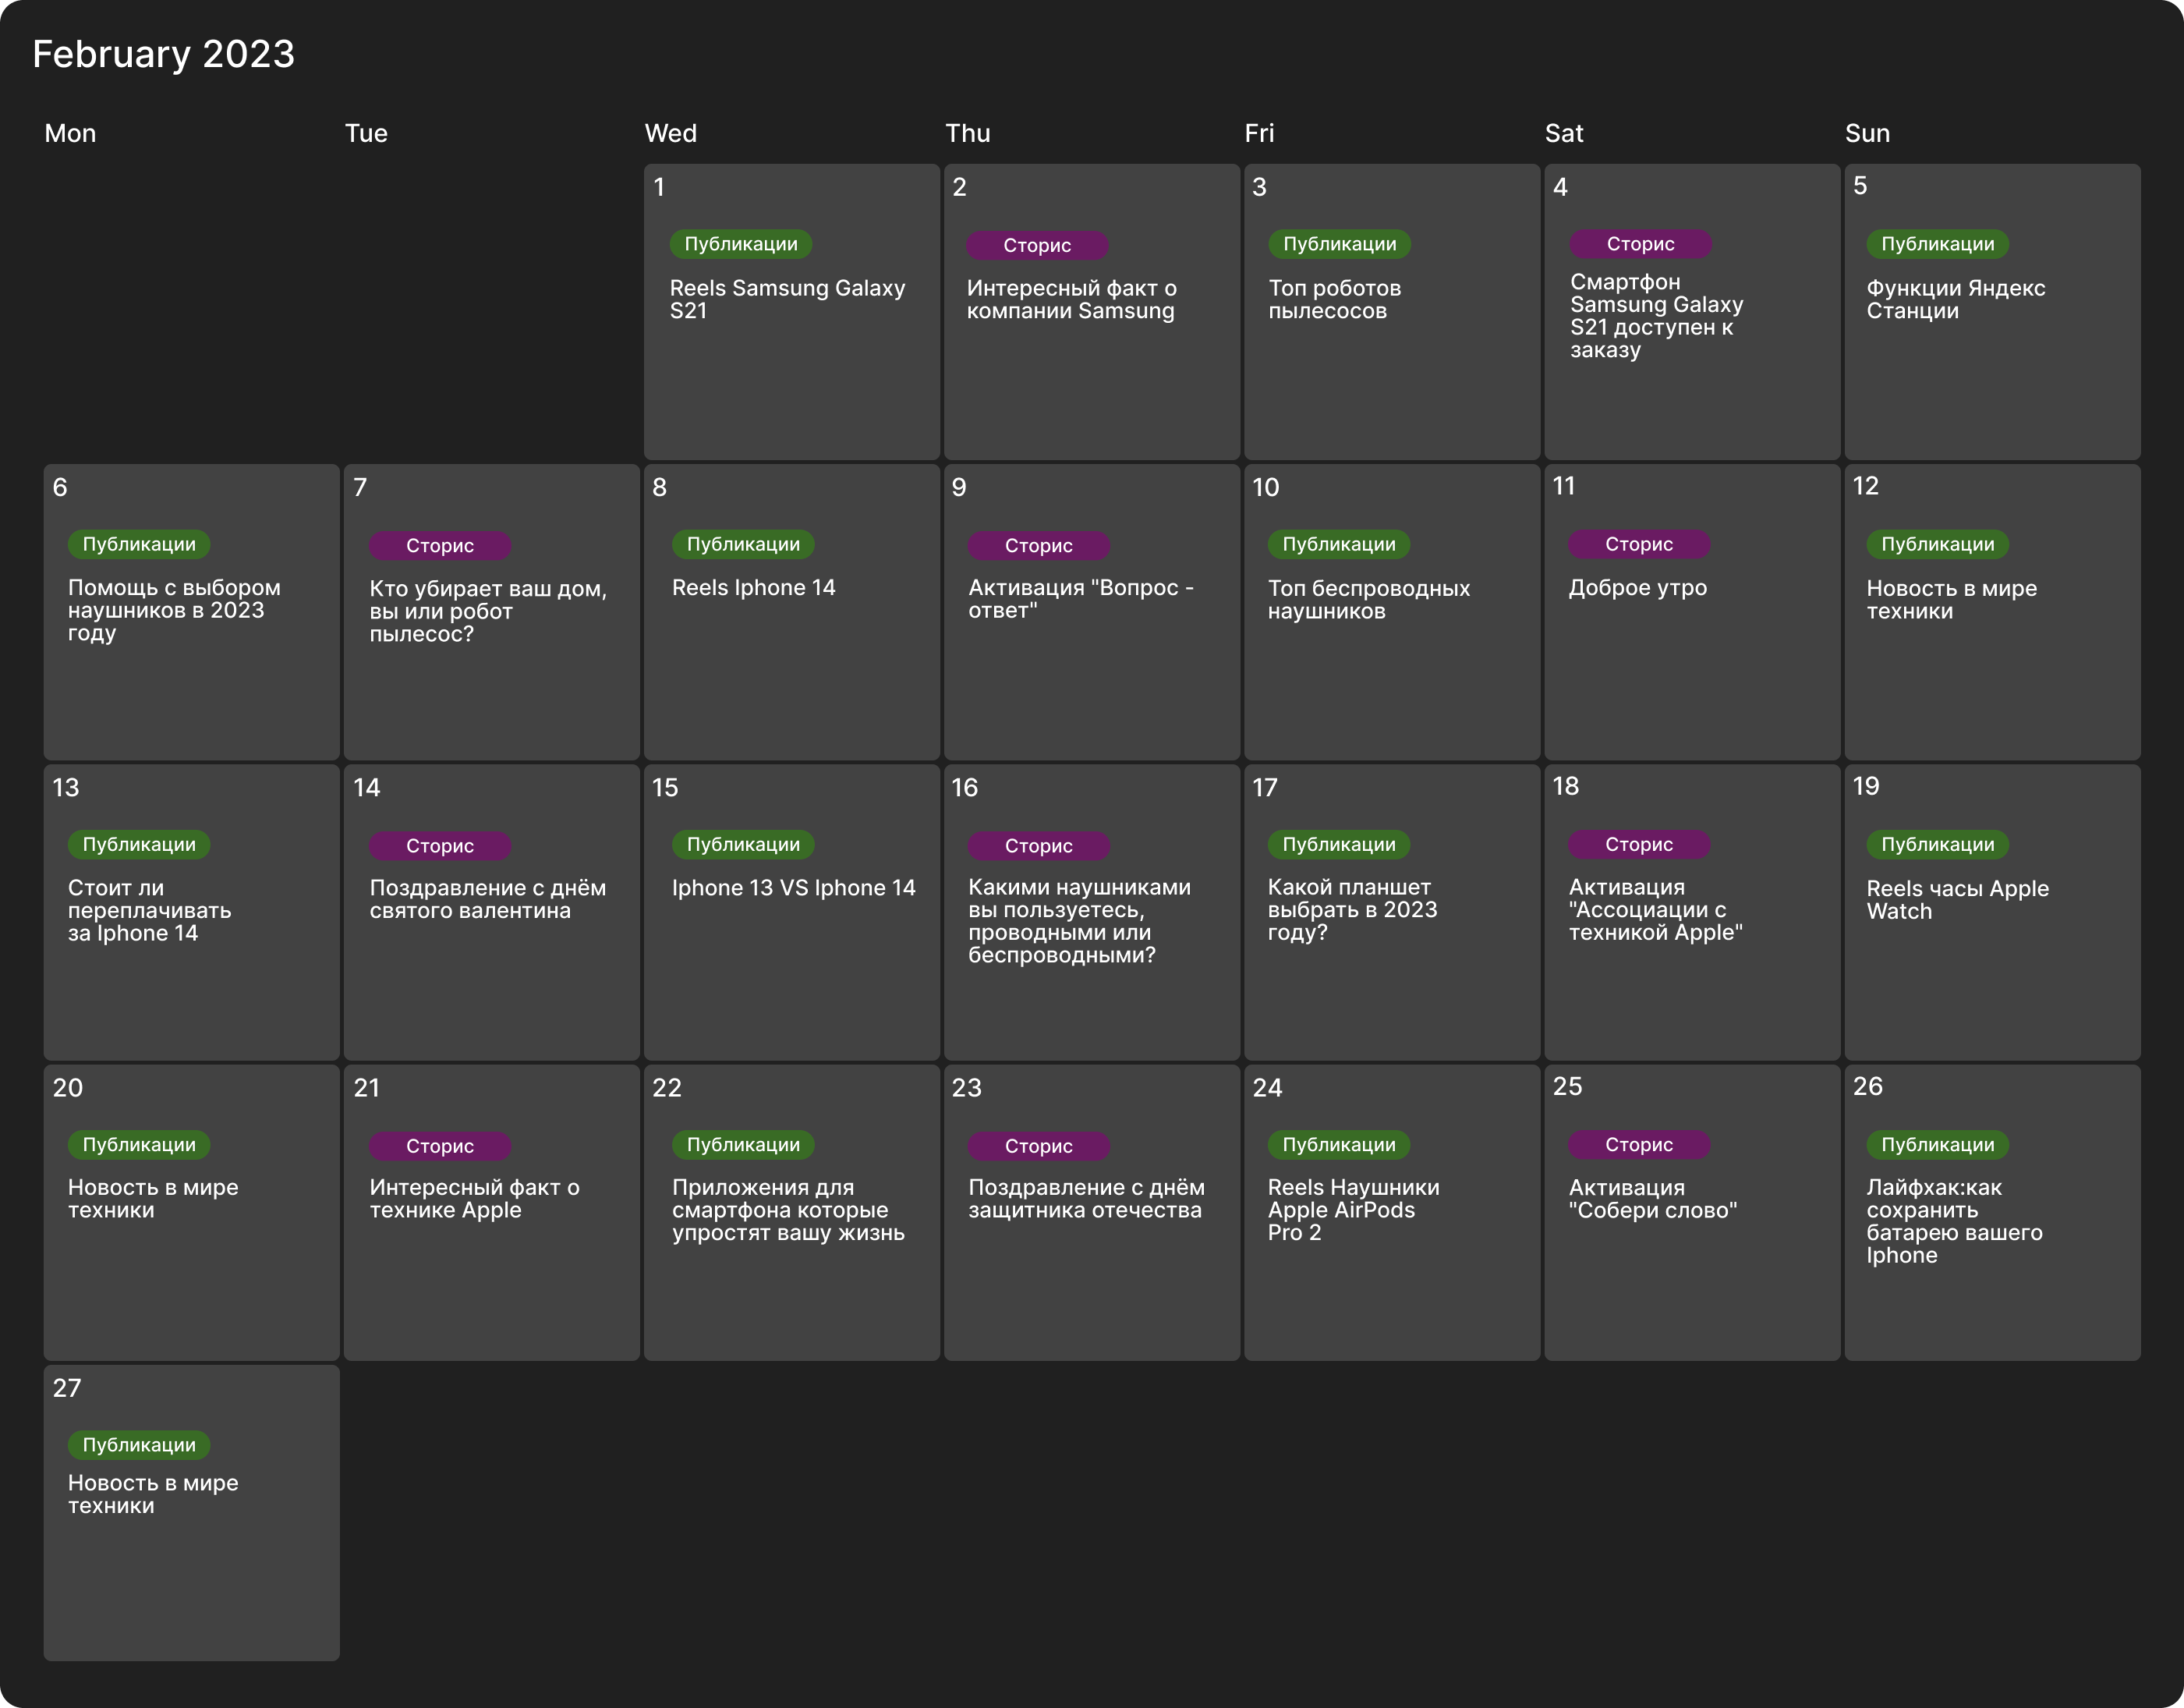Select the date number 1
The image size is (2184, 1708).
pos(659,187)
